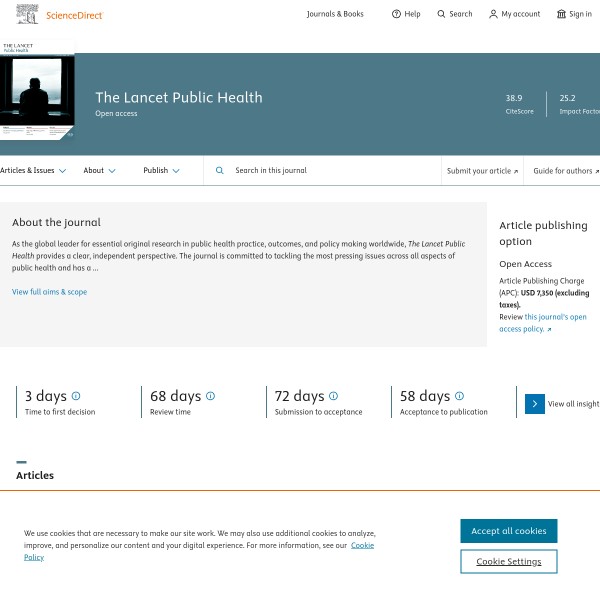Viewport: 600px width, 600px height.
Task: Expand the Articles & Issues dropdown
Action: (33, 171)
